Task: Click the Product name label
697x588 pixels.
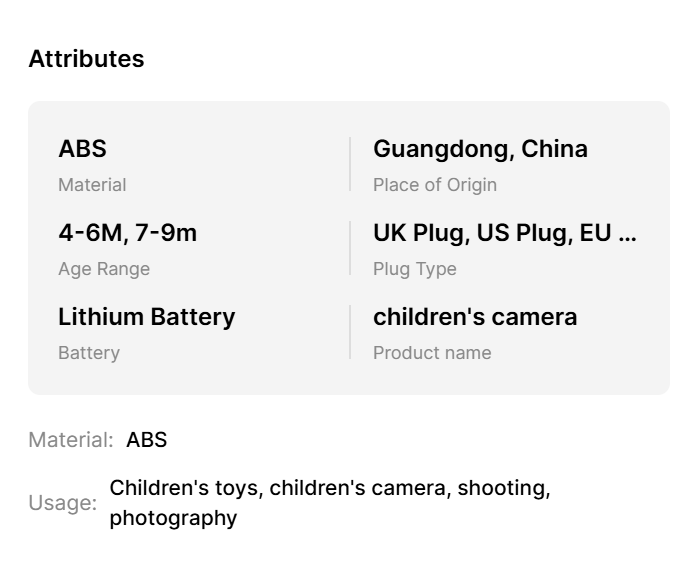Action: click(x=432, y=353)
